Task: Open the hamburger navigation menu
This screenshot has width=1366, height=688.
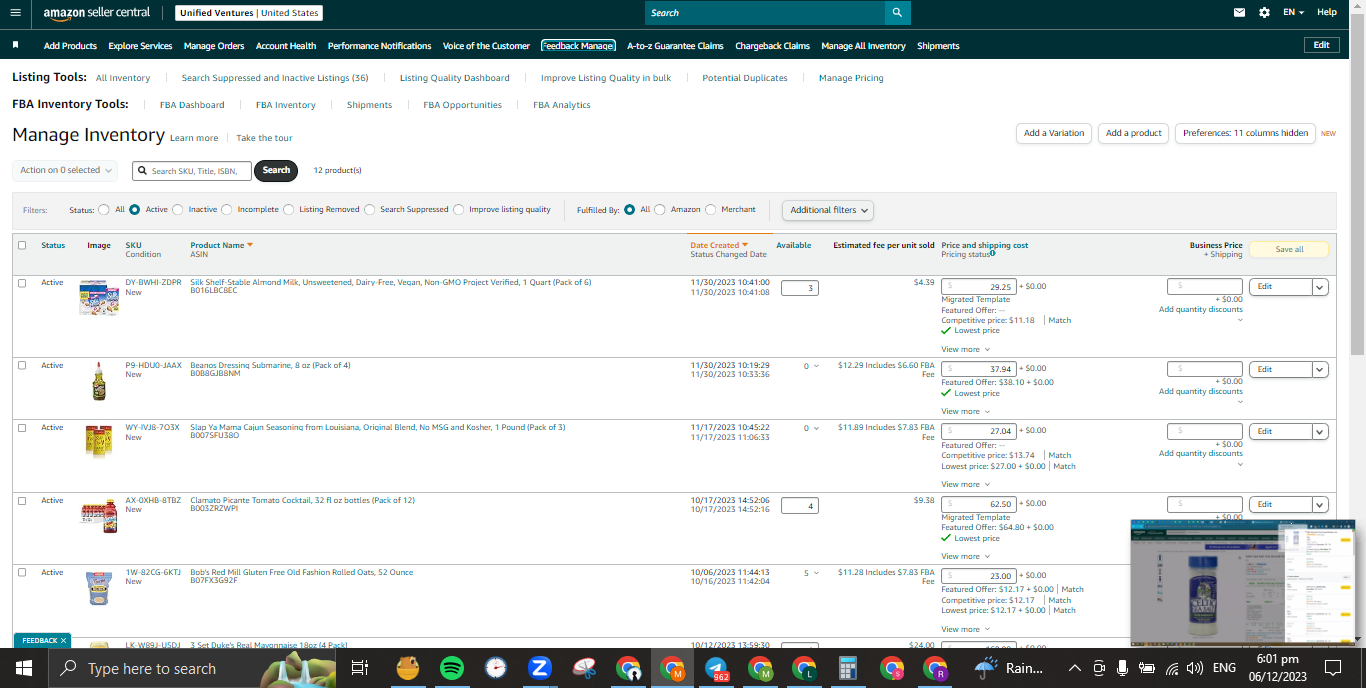Action: point(15,13)
